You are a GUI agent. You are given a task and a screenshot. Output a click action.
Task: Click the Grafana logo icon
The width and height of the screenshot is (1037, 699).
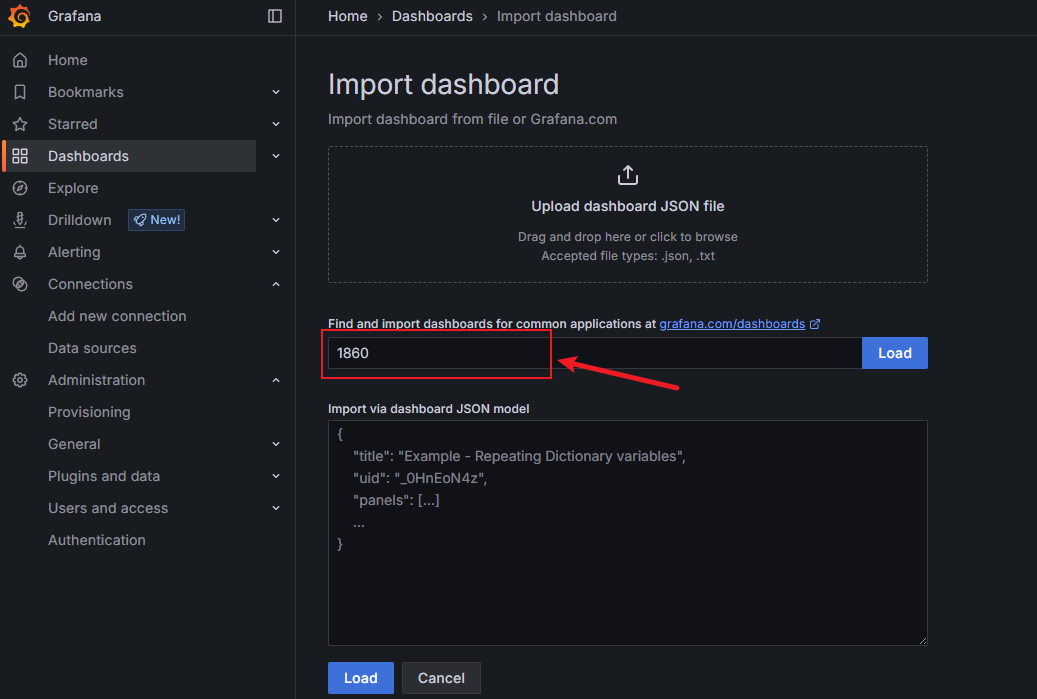20,16
